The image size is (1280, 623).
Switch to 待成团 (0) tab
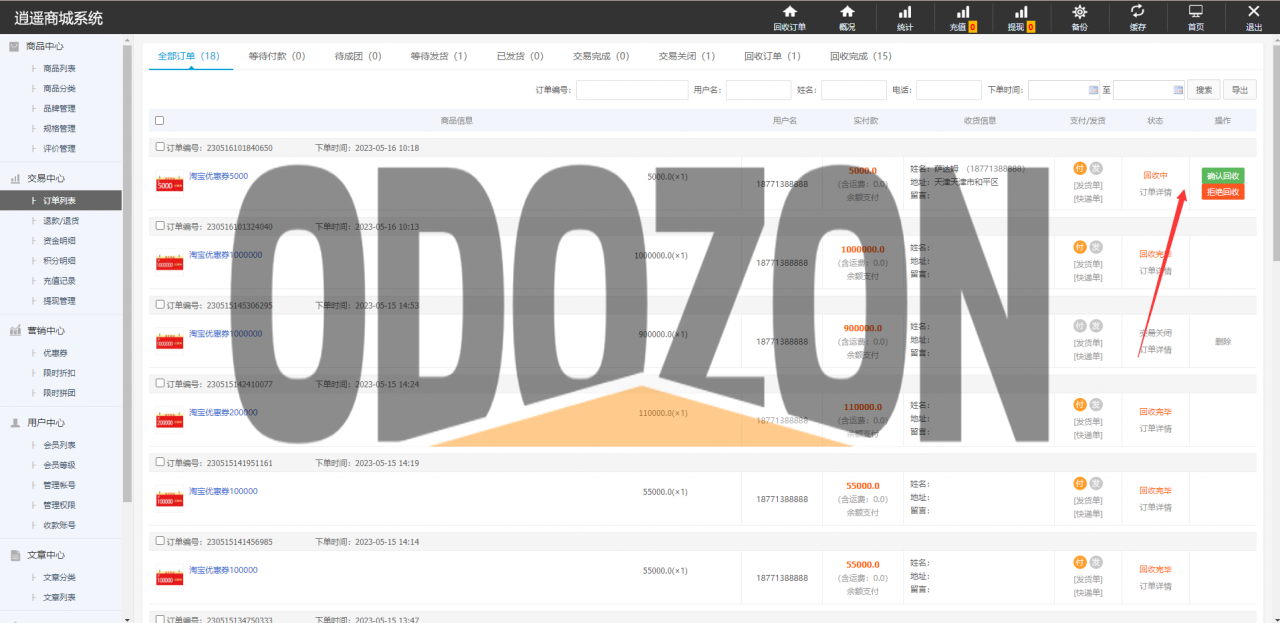358,56
